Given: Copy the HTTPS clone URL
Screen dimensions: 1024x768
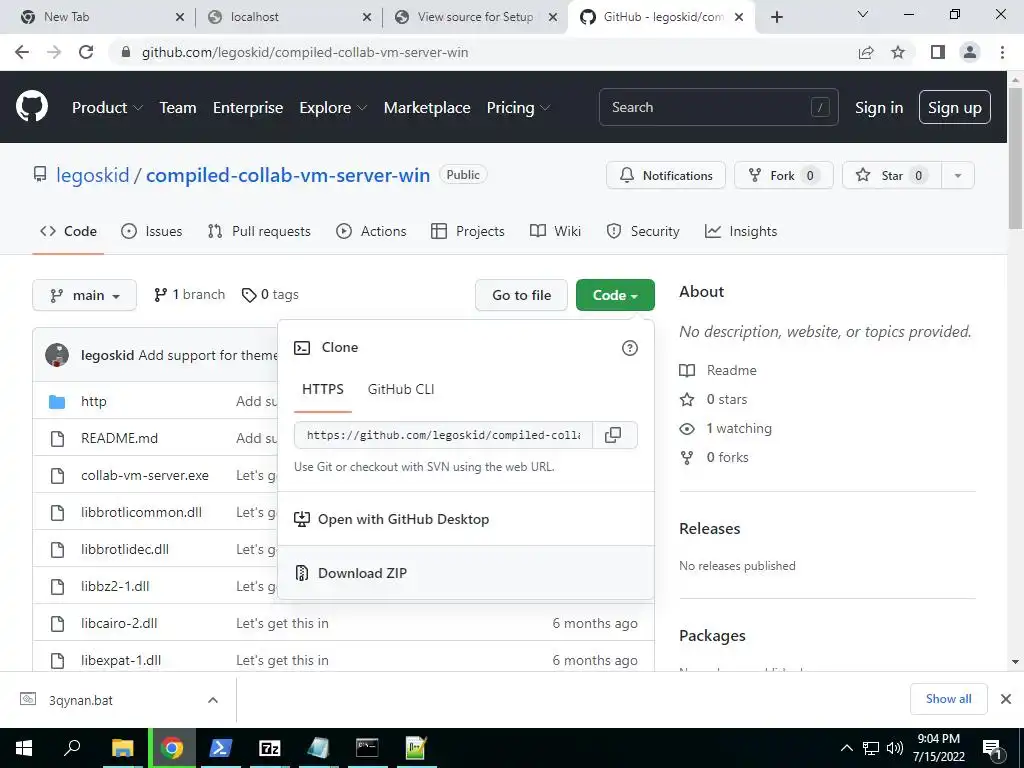Looking at the screenshot, I should click(613, 435).
